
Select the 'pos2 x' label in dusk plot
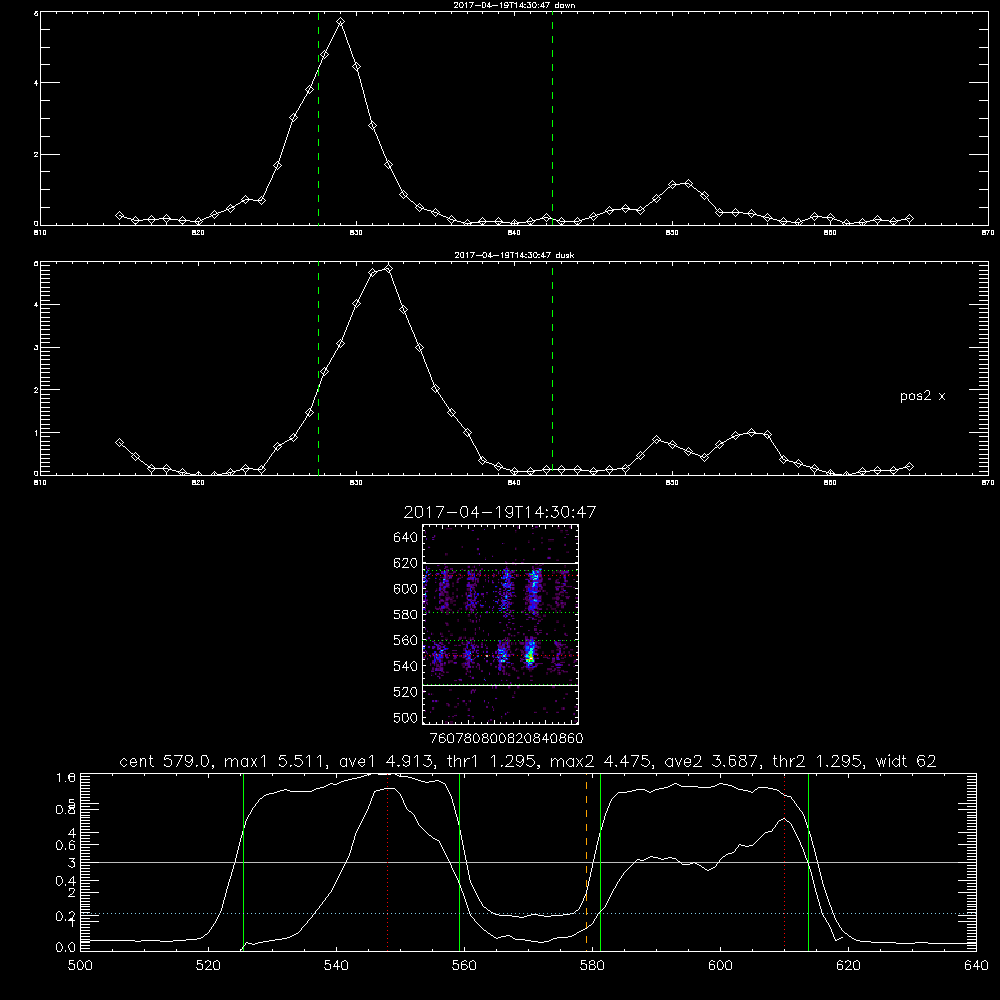(x=922, y=396)
